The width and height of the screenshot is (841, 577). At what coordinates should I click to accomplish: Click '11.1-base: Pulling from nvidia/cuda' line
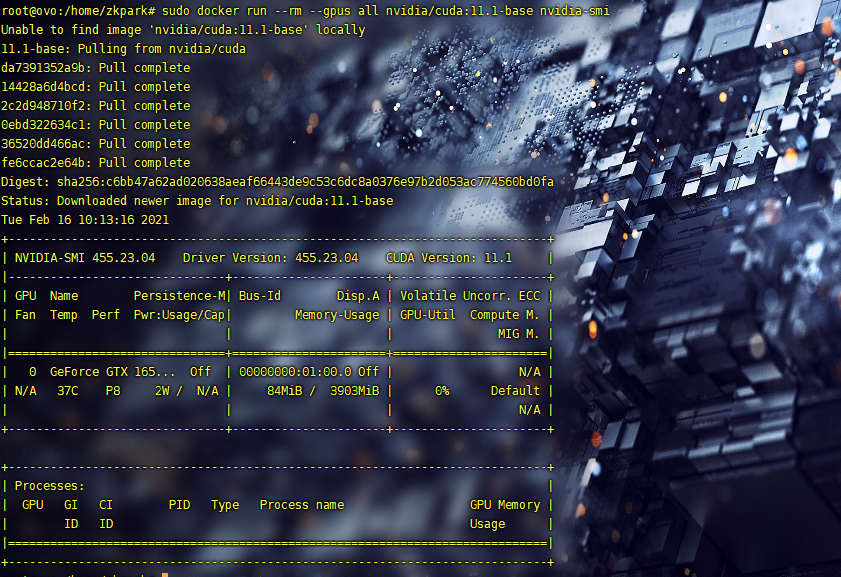123,49
